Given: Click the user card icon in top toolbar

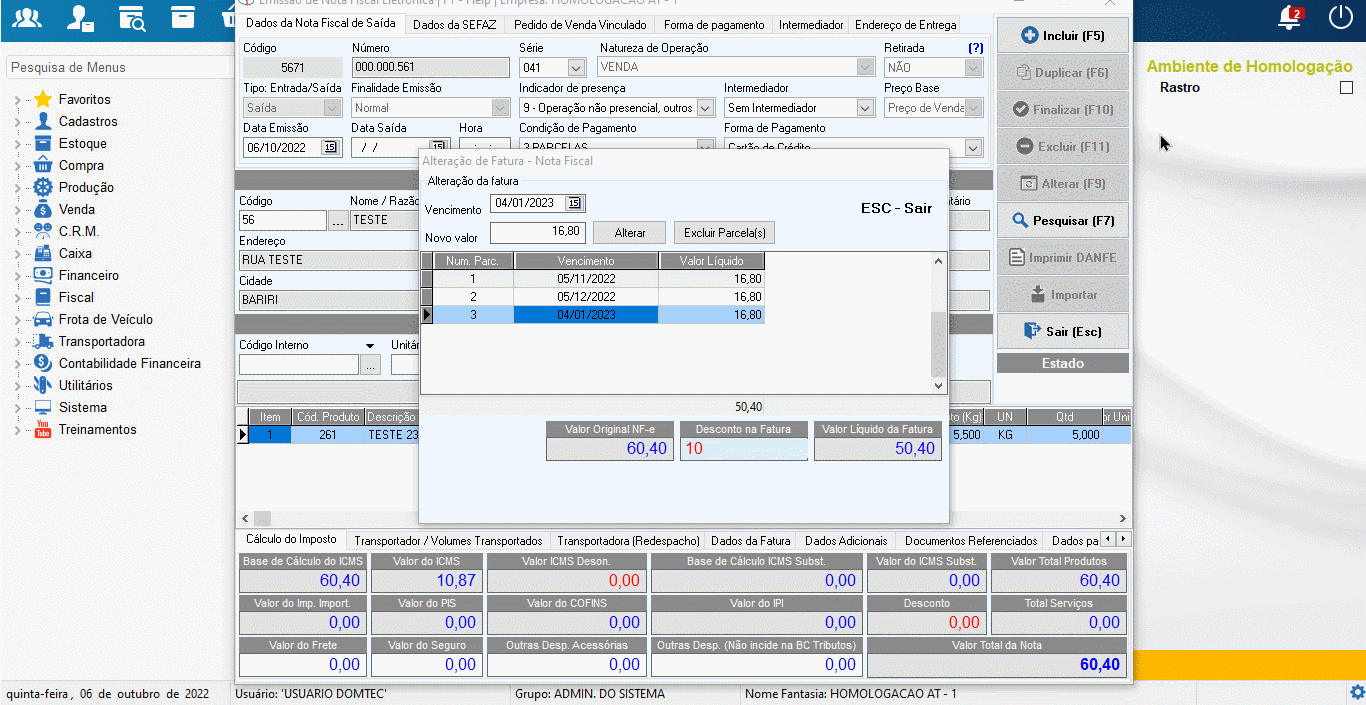Looking at the screenshot, I should (81, 18).
